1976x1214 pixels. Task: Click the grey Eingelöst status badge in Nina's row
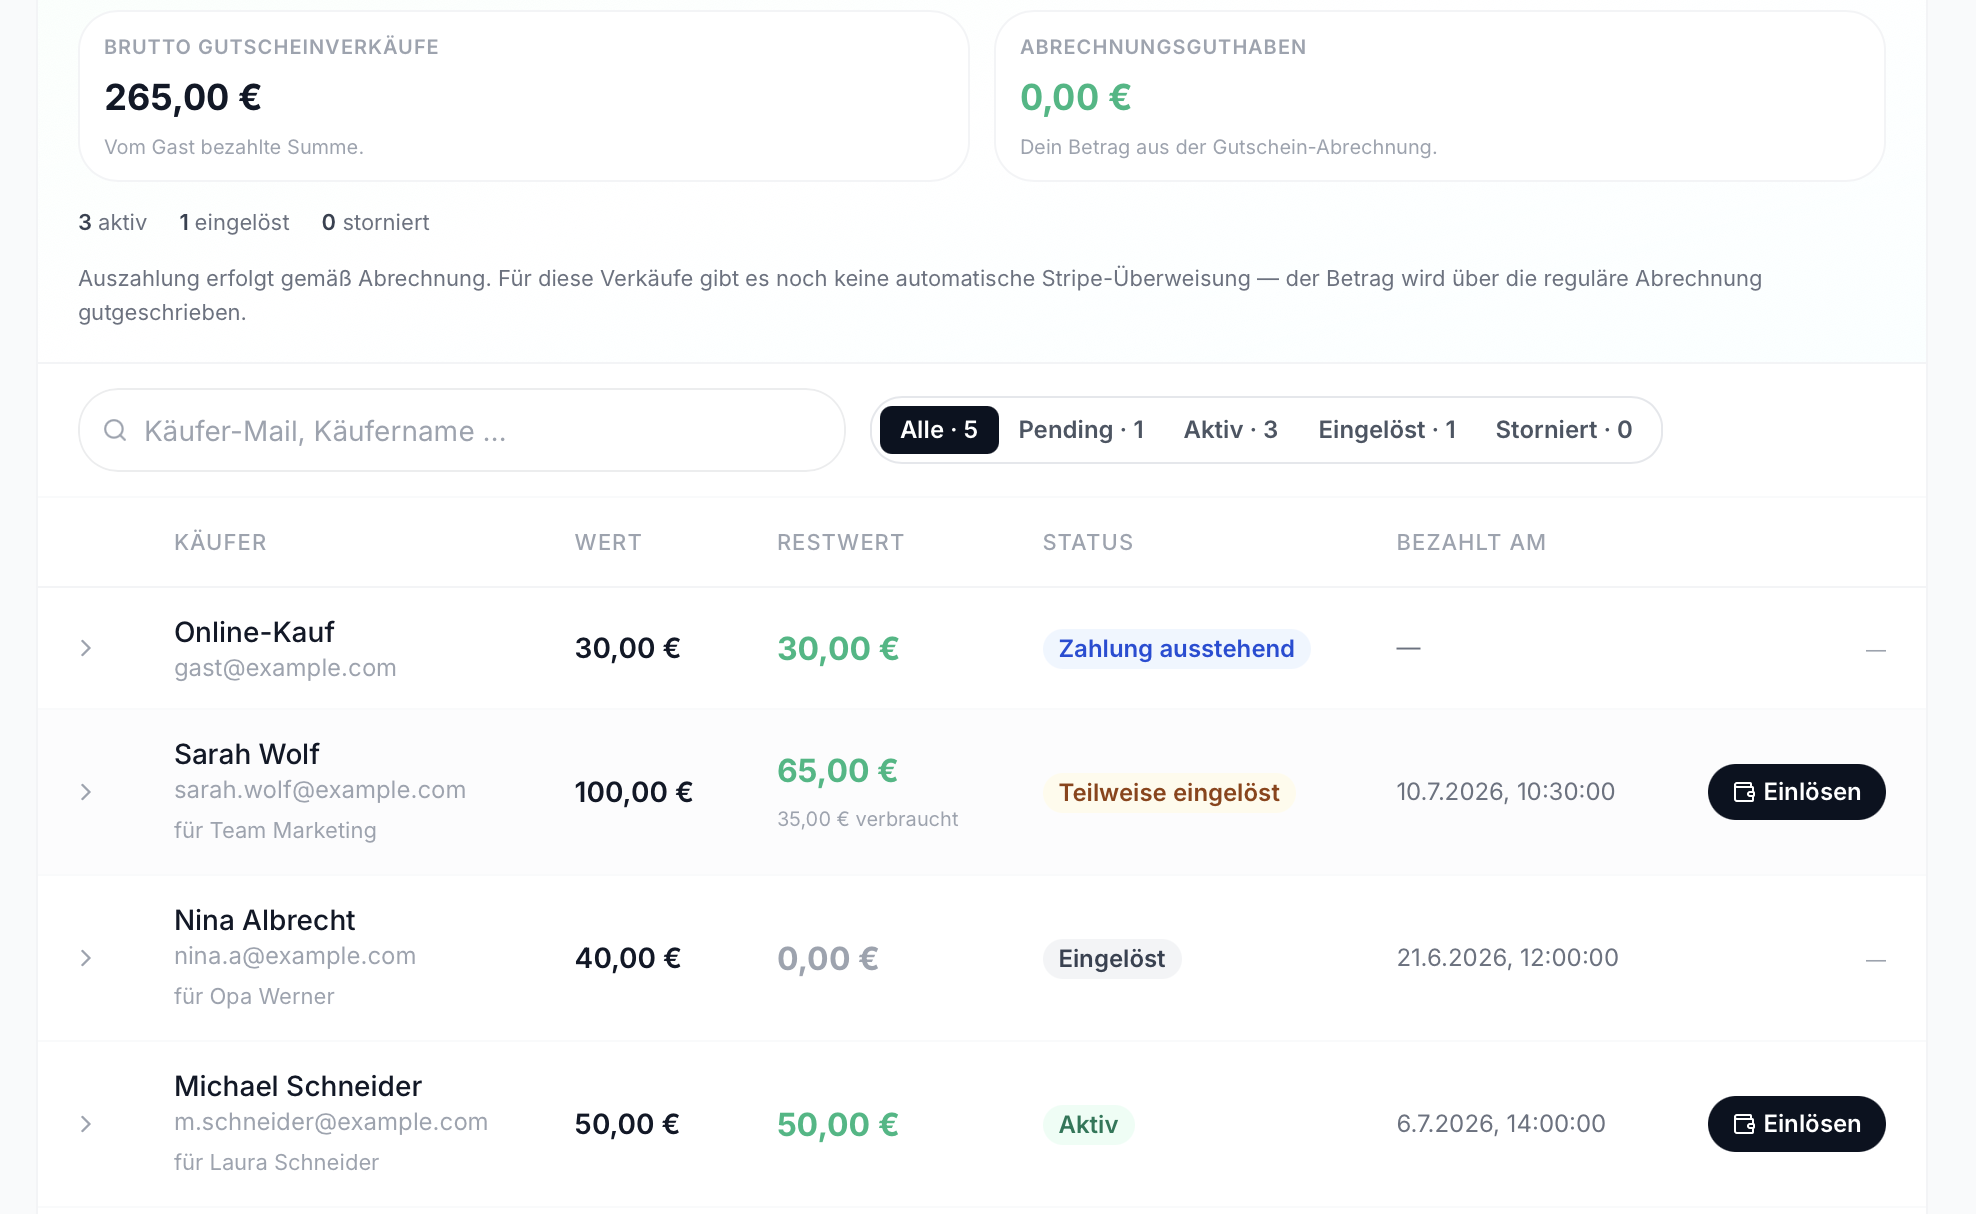(x=1112, y=959)
